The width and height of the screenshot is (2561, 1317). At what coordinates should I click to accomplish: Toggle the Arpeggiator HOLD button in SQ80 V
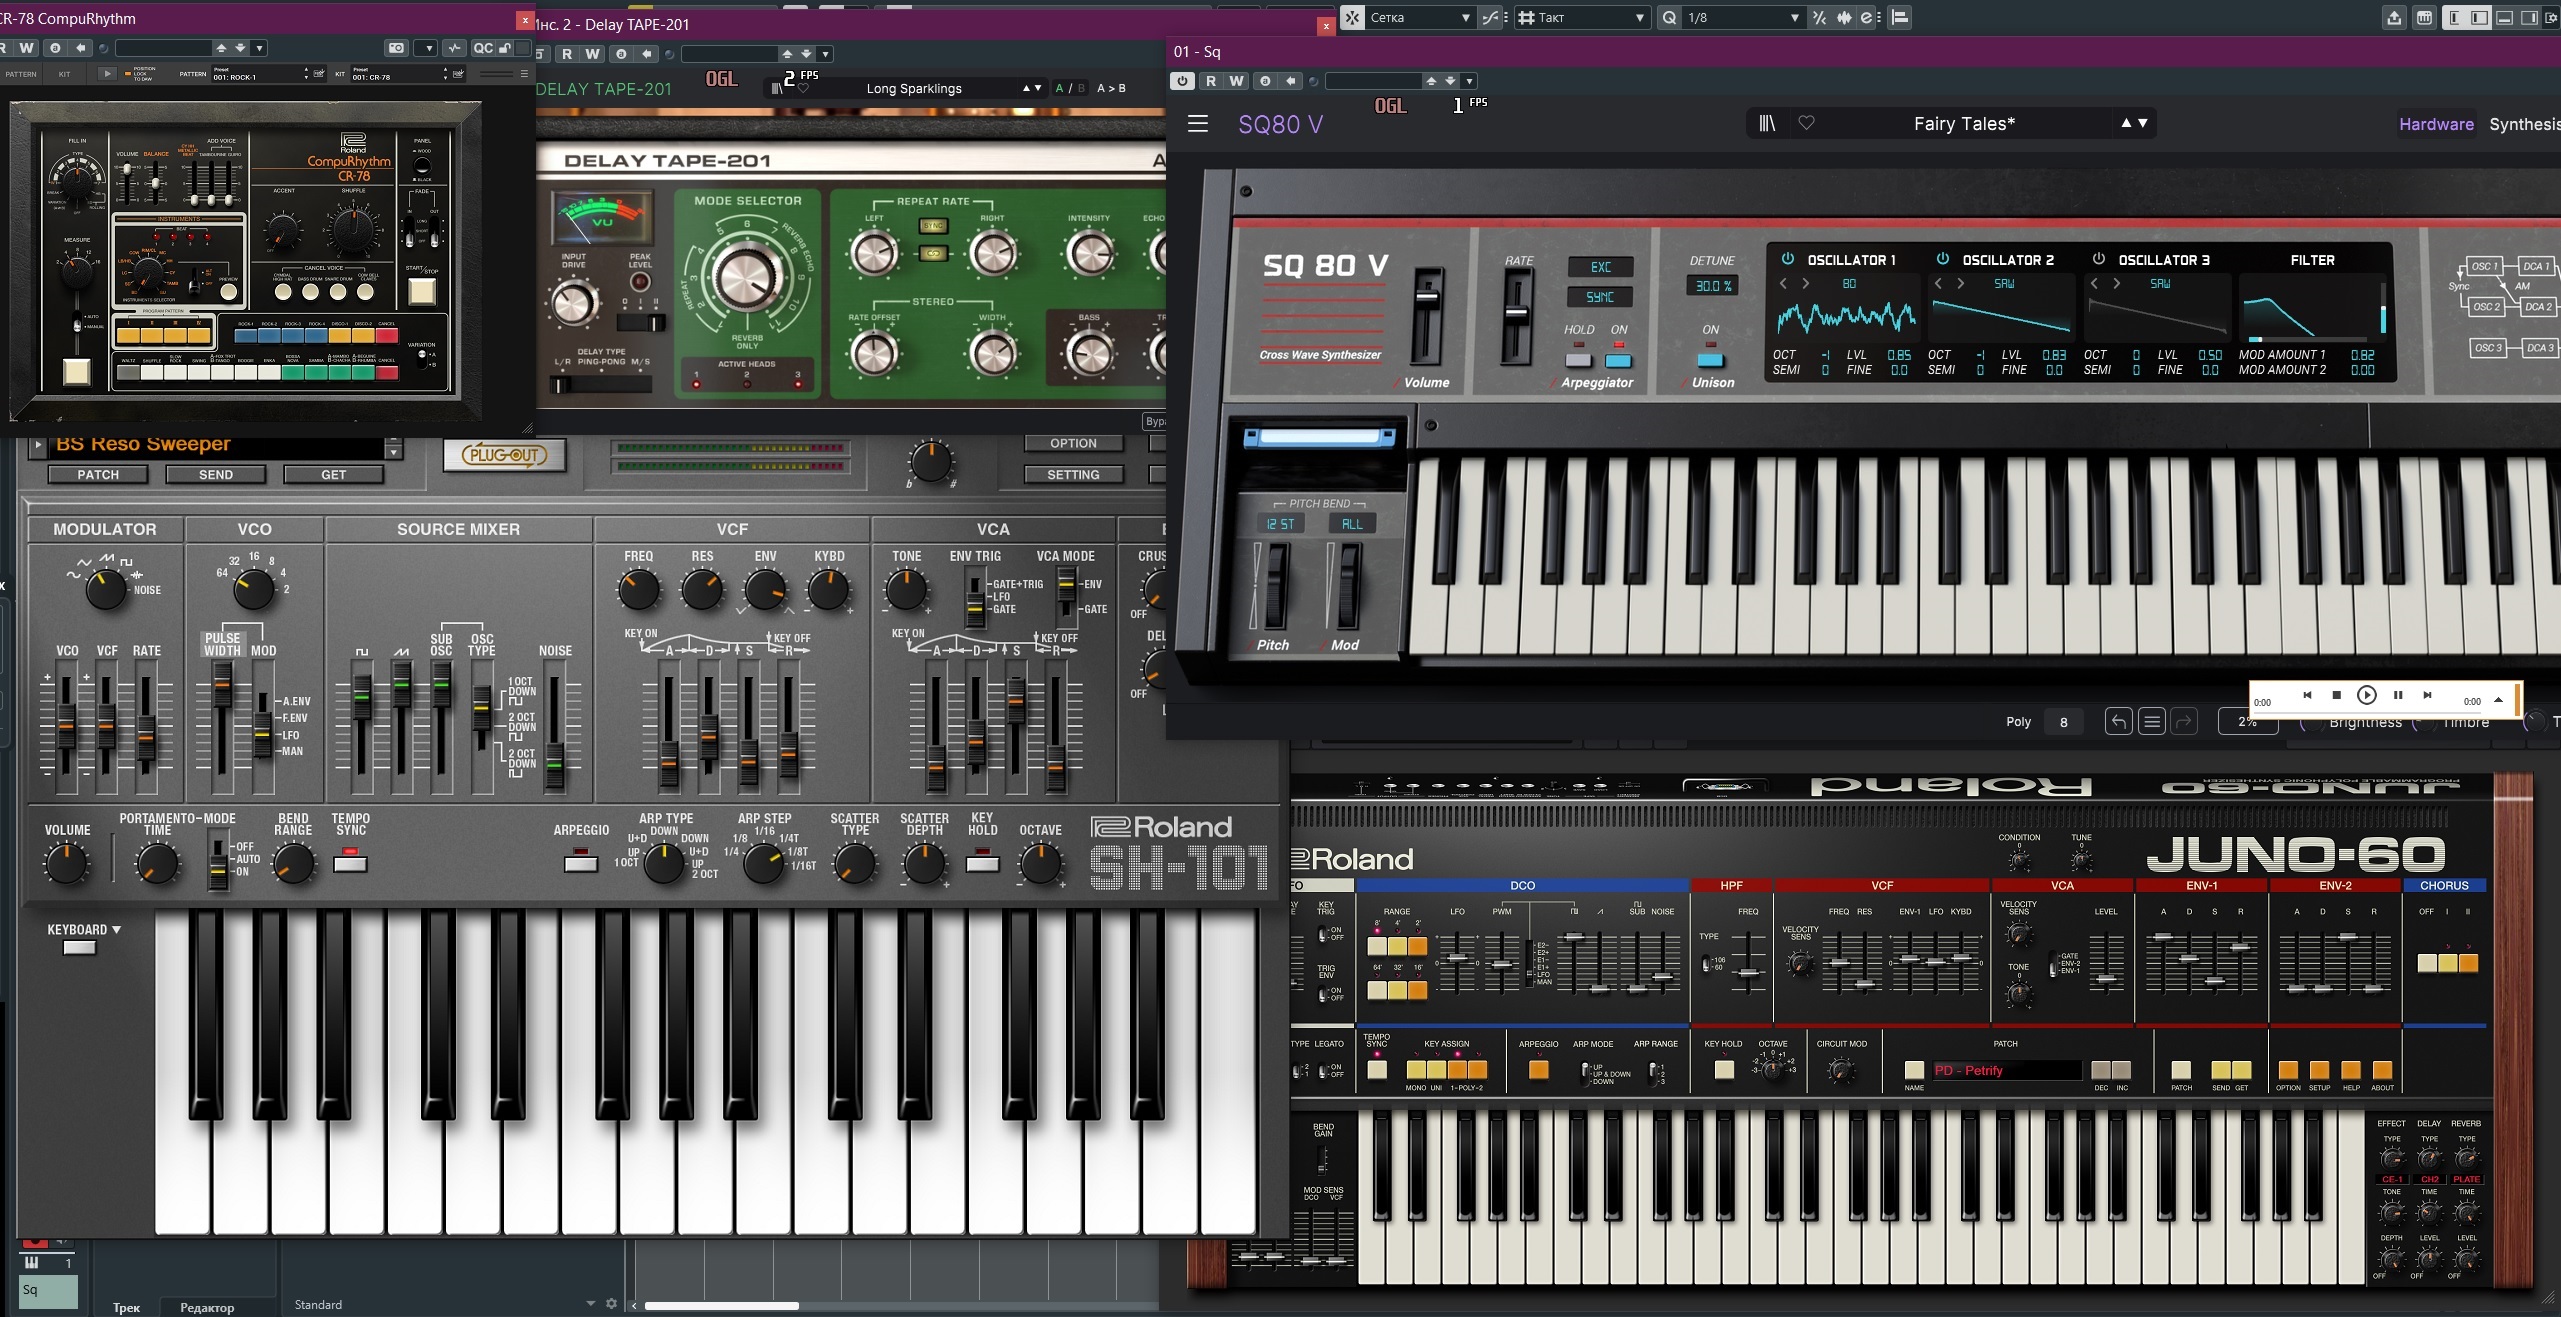1579,360
